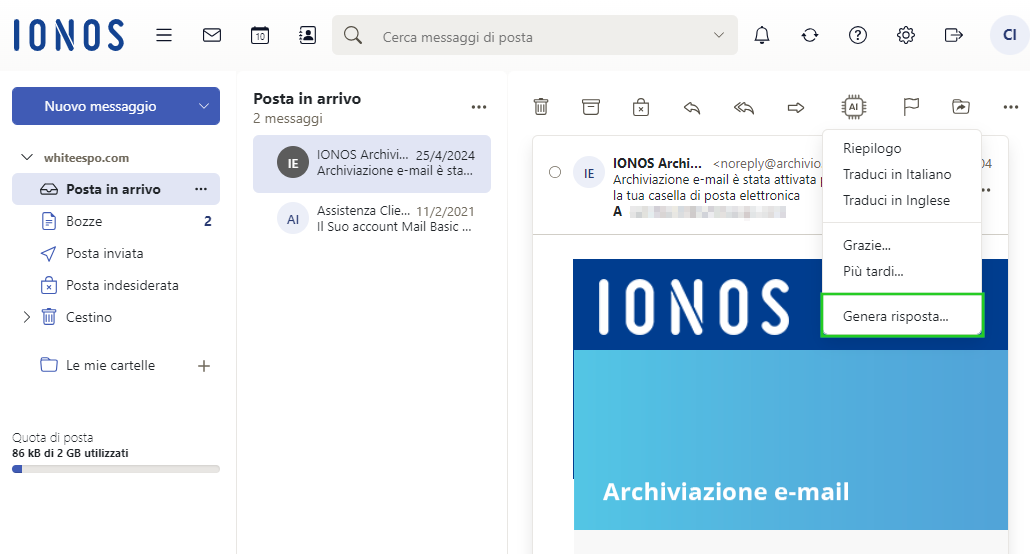This screenshot has height=554, width=1030.
Task: Click the IONOS logo
Action: (68, 35)
